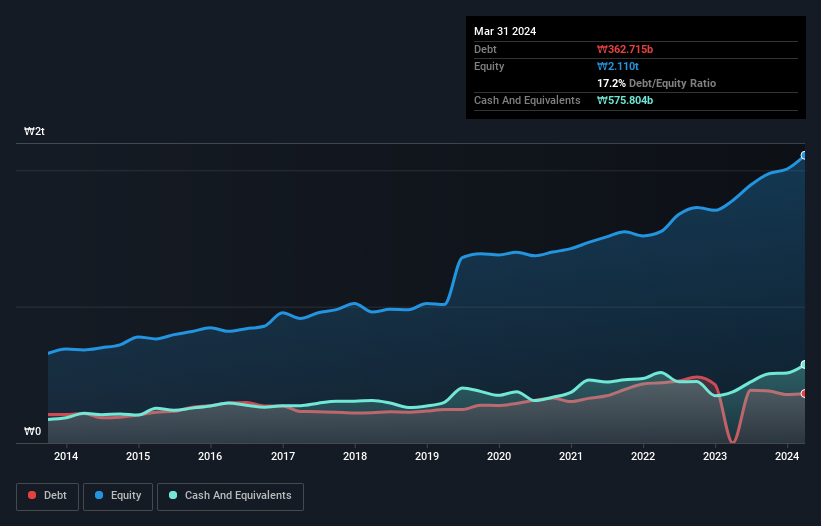Select the red Debt endpoint marker
This screenshot has width=821, height=526.
(804, 394)
